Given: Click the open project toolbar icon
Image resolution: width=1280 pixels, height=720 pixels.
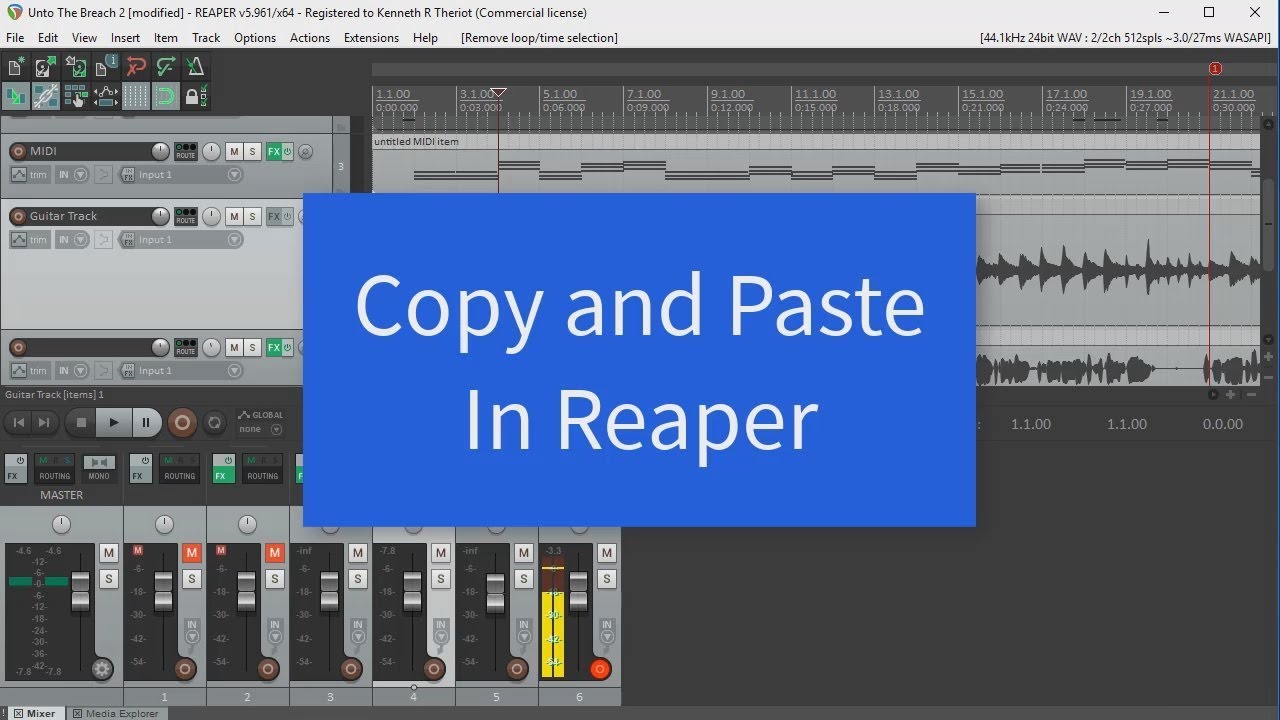Looking at the screenshot, I should (45, 67).
